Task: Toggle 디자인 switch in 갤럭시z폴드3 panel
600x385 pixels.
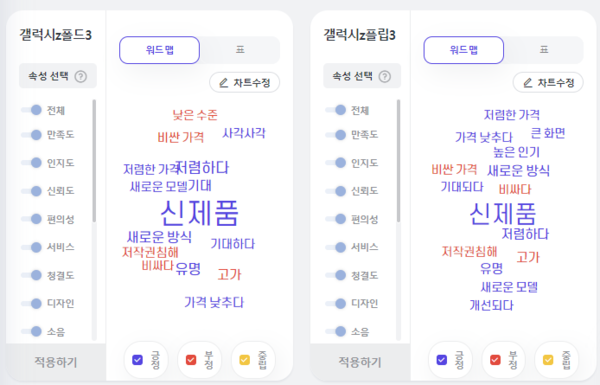Action: (31, 303)
